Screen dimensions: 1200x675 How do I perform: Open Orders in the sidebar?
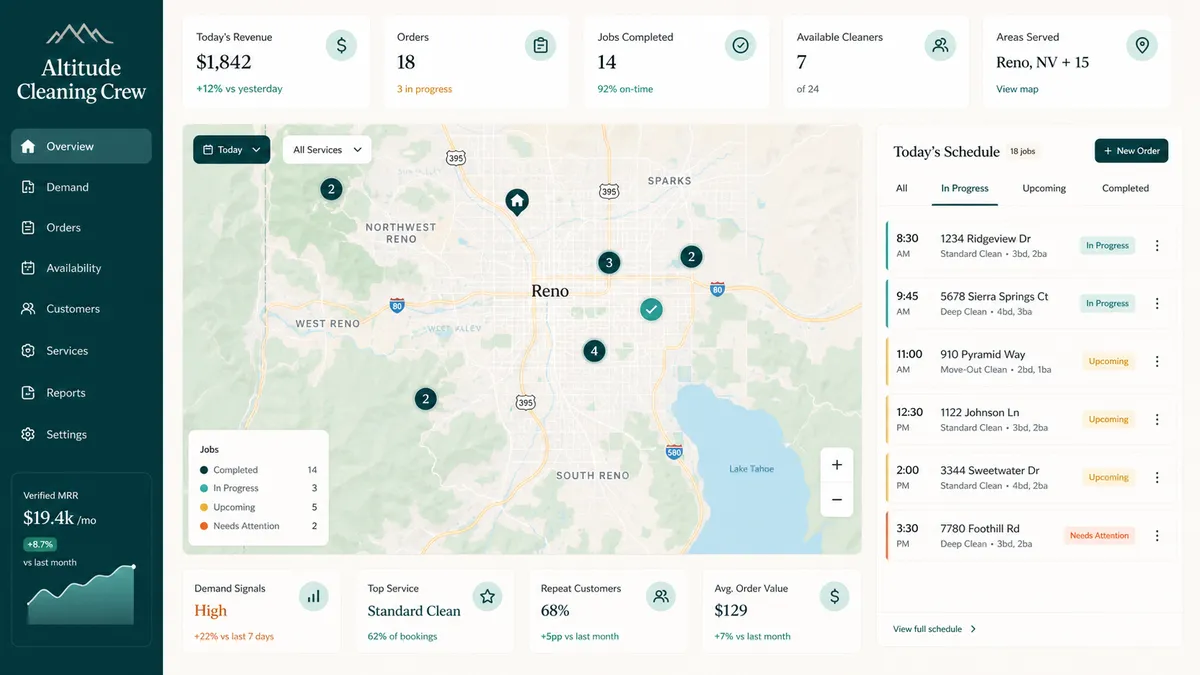click(81, 228)
